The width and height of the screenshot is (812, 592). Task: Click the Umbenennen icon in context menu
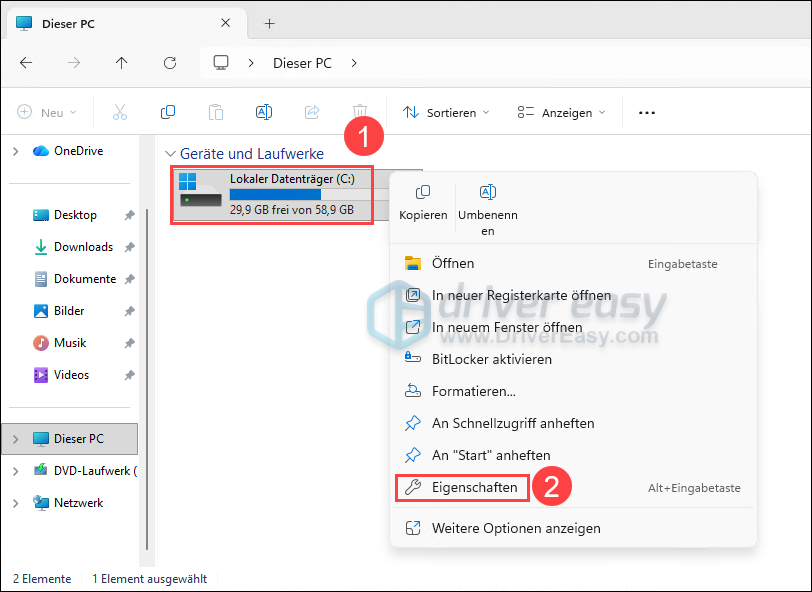[x=488, y=193]
